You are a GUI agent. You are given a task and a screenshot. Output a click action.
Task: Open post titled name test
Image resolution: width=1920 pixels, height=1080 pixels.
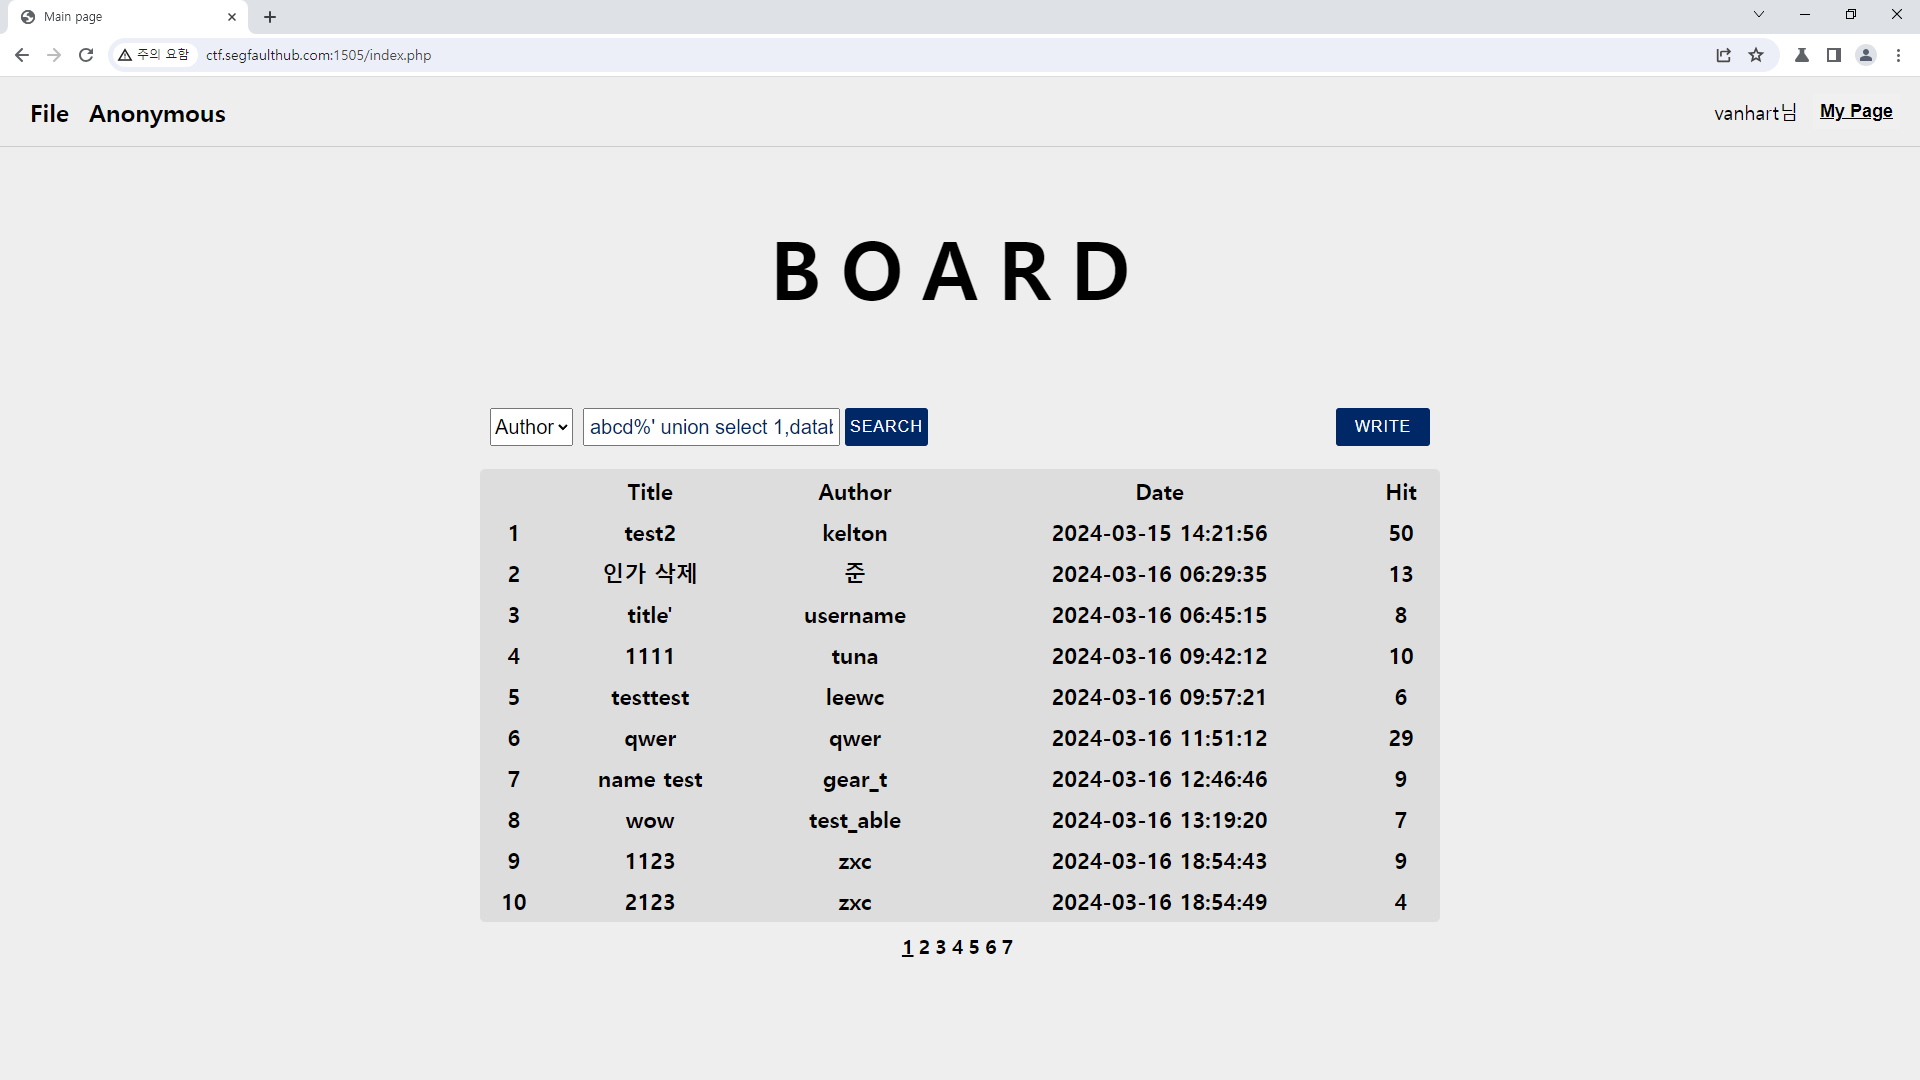pyautogui.click(x=650, y=780)
